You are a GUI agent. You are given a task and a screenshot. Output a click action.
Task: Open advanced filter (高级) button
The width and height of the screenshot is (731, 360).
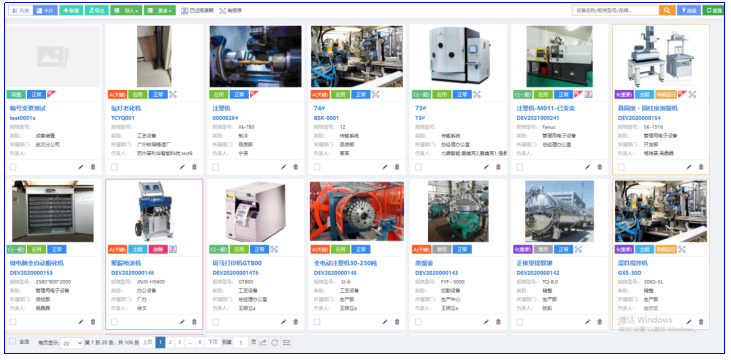coord(689,10)
